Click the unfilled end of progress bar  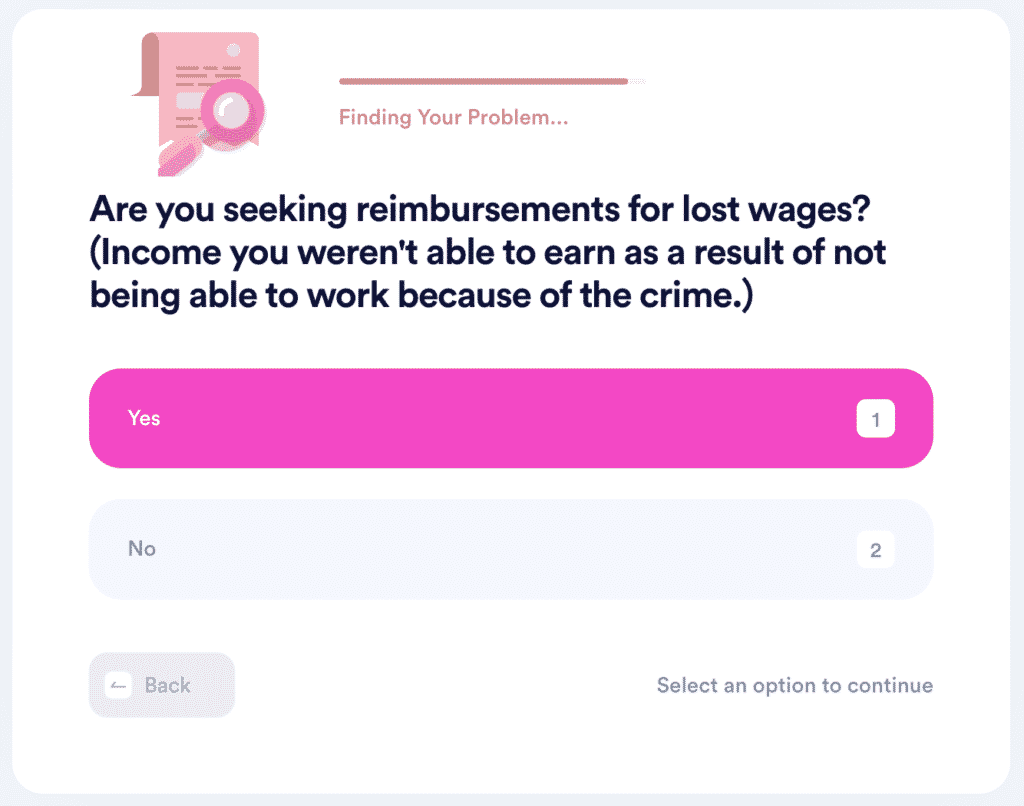637,82
